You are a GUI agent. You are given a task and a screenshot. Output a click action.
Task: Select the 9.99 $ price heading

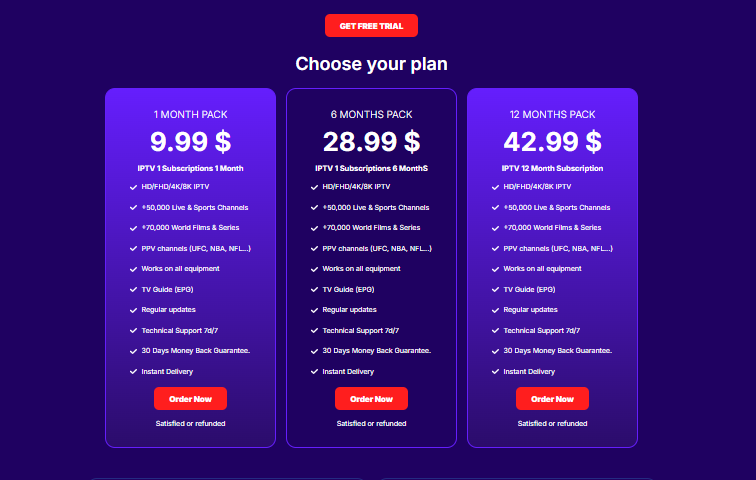190,142
